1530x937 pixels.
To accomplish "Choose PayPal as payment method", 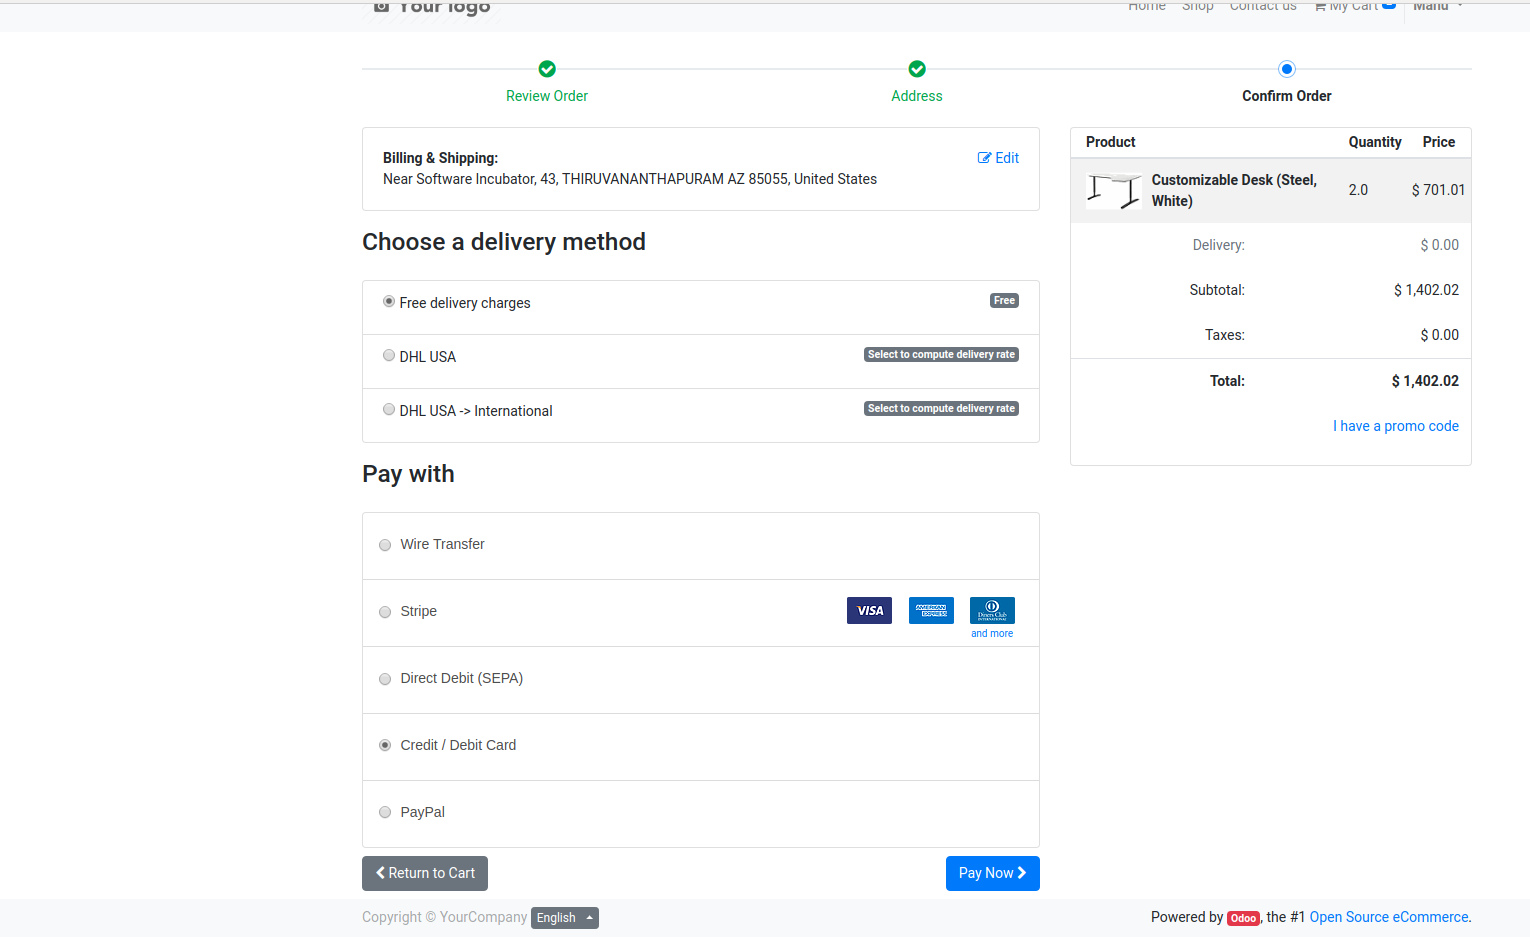I will pos(385,813).
